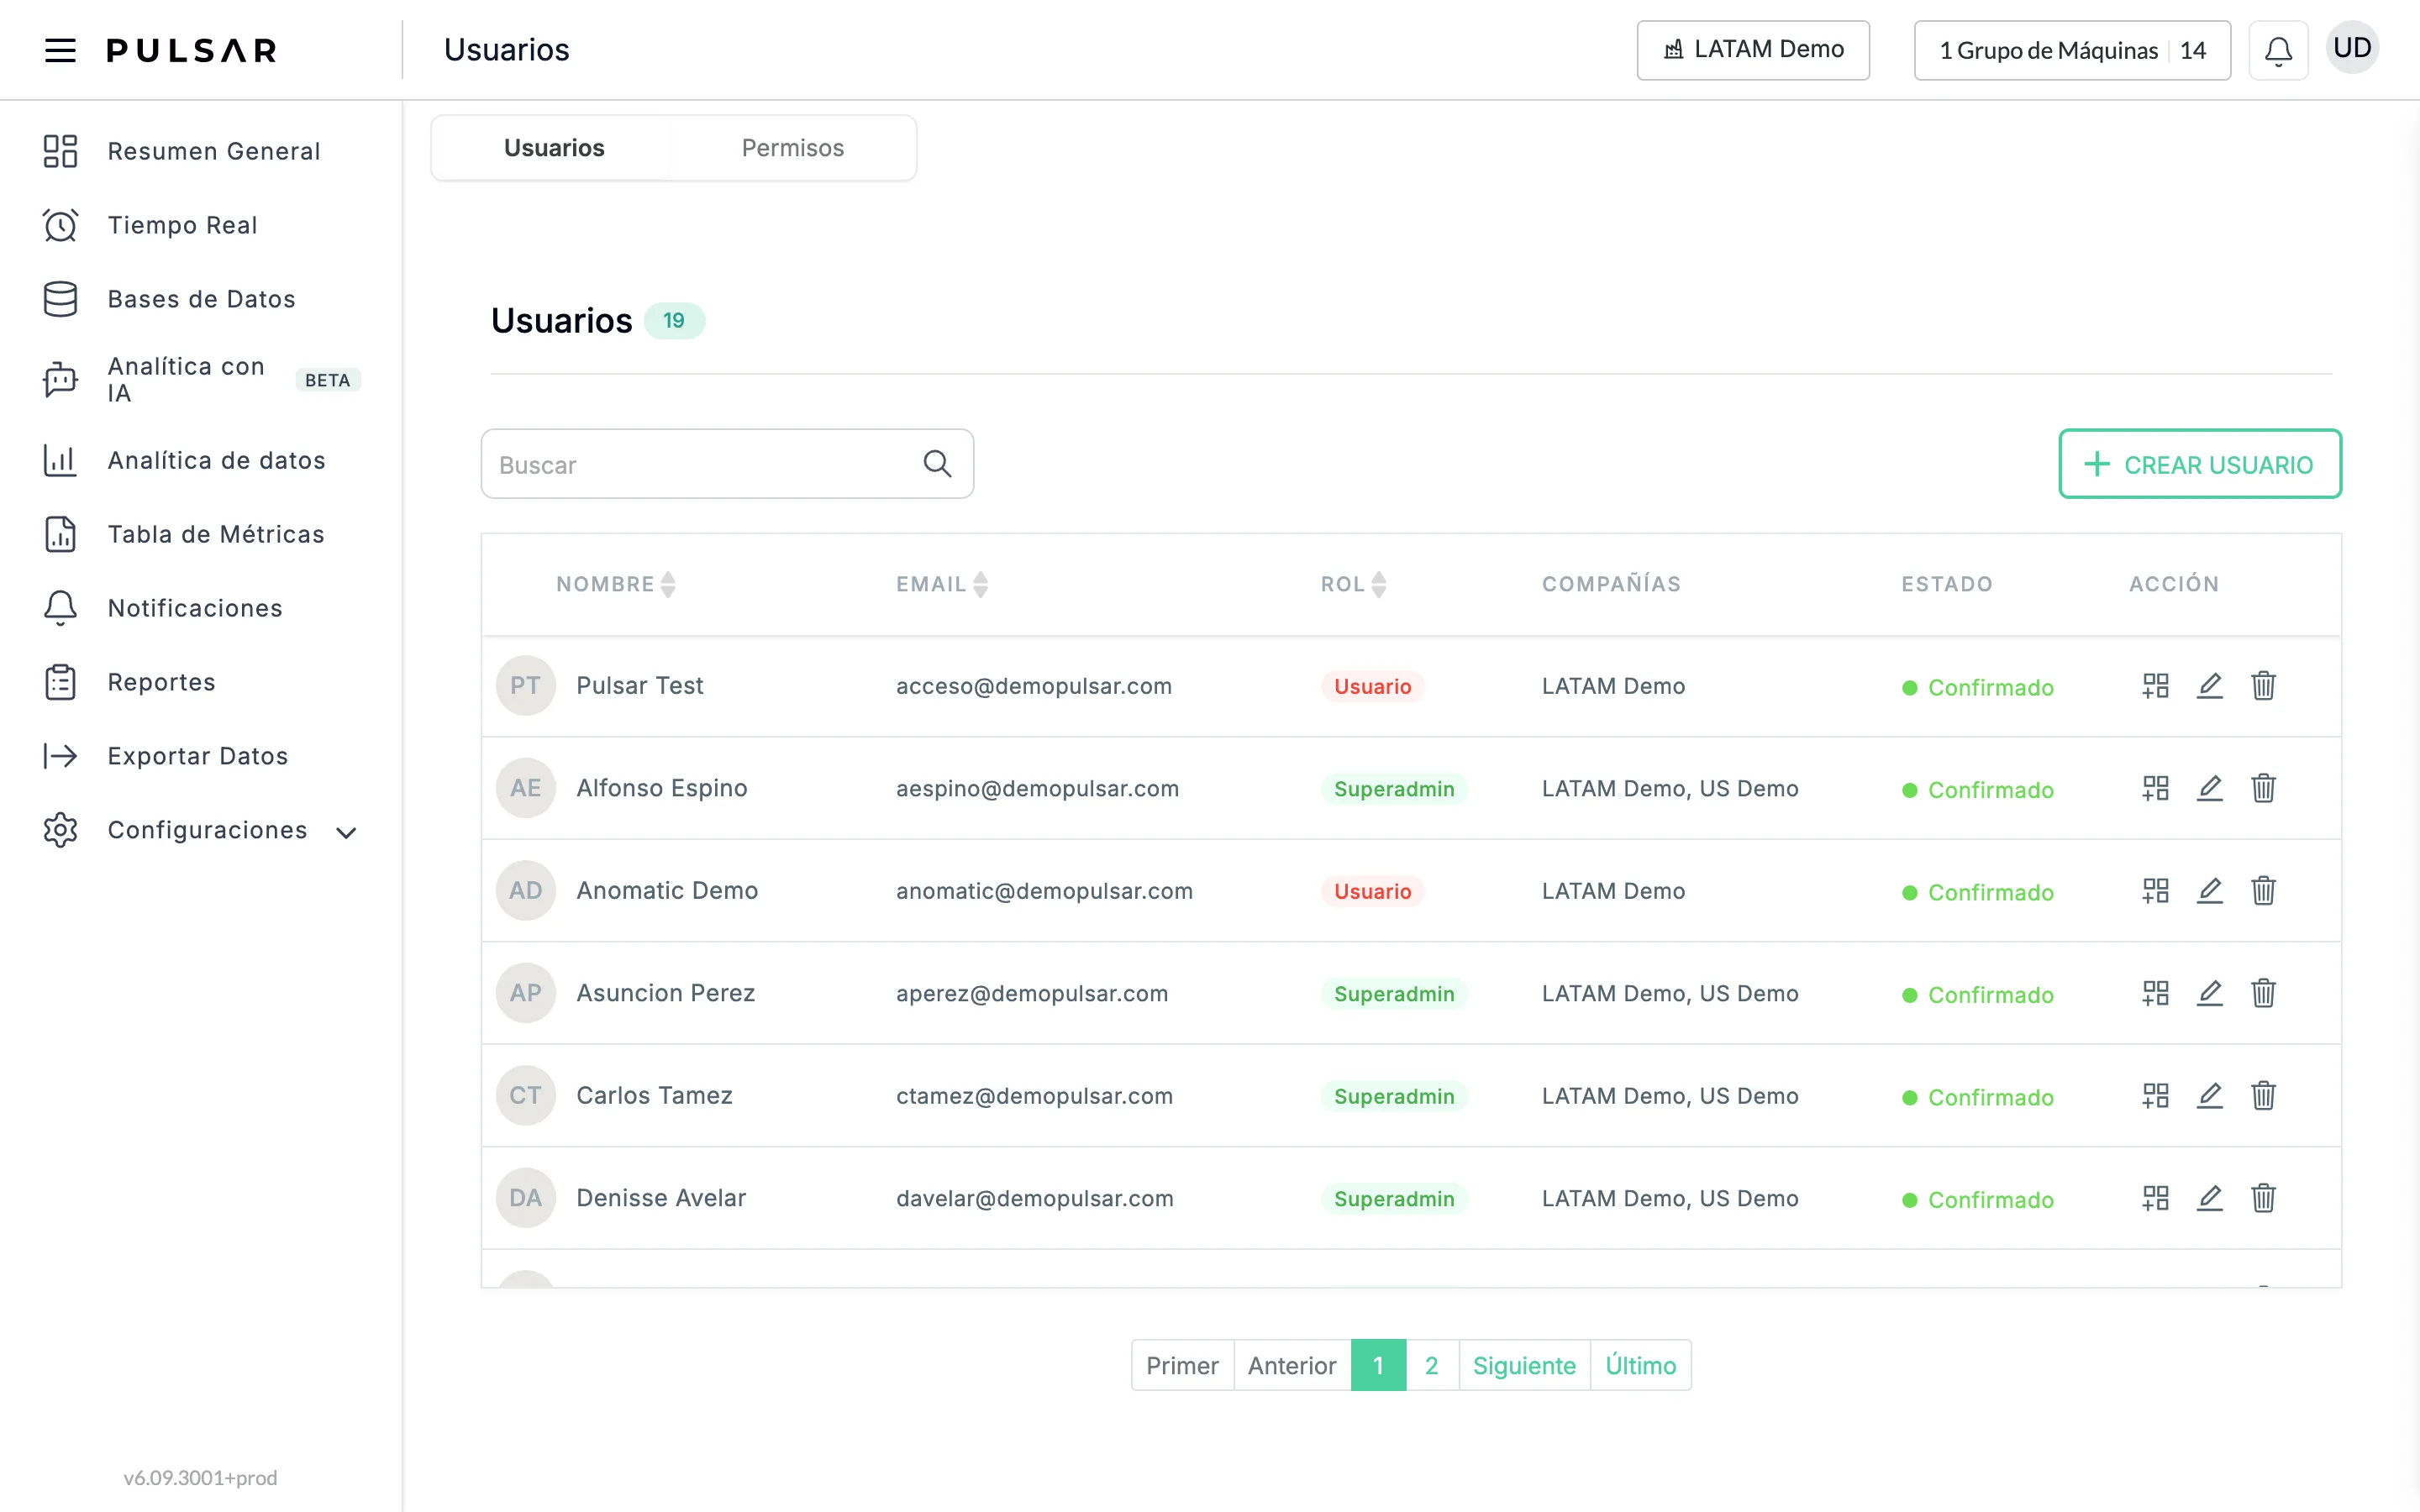Open the Grupo de Máquinas selector
This screenshot has width=2420, height=1512.
coord(2072,50)
